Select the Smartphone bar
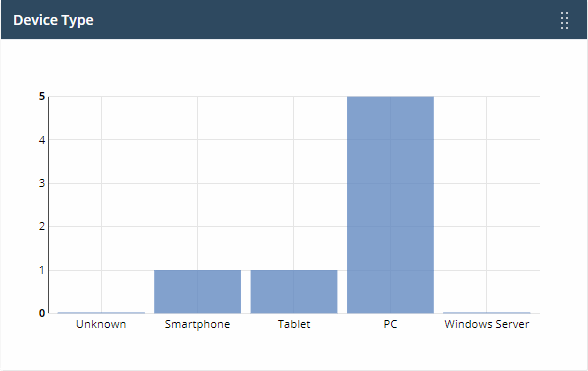Screen dimensions: 588x371 [x=198, y=291]
